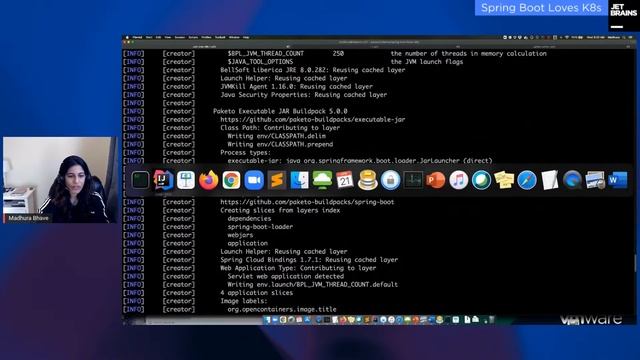Open iTerm terminal from the Dock
This screenshot has height=360, width=640.
pos(140,180)
